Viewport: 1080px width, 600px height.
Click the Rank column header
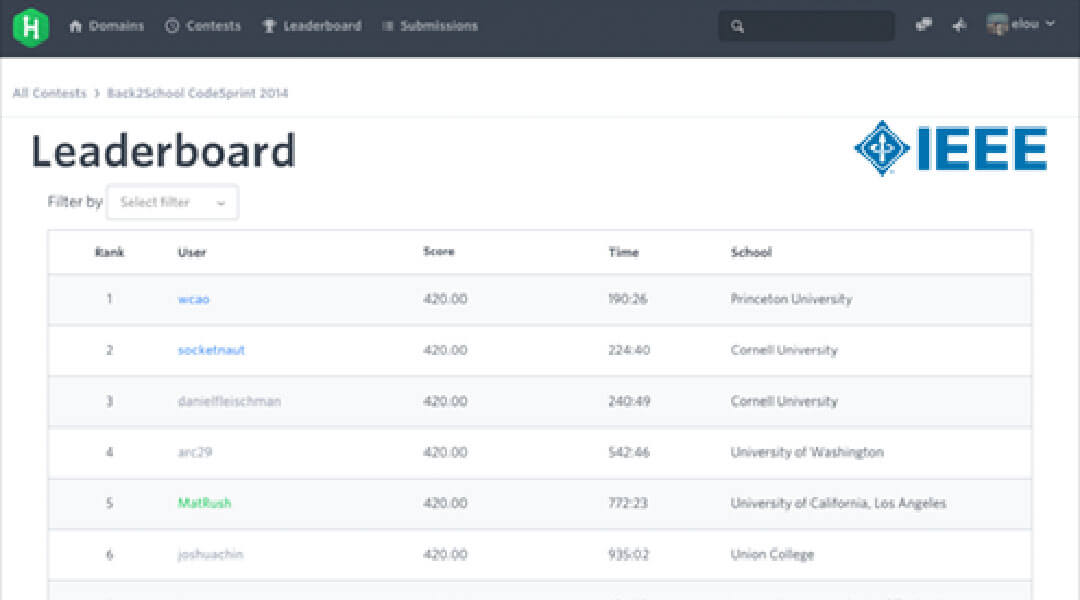click(110, 252)
